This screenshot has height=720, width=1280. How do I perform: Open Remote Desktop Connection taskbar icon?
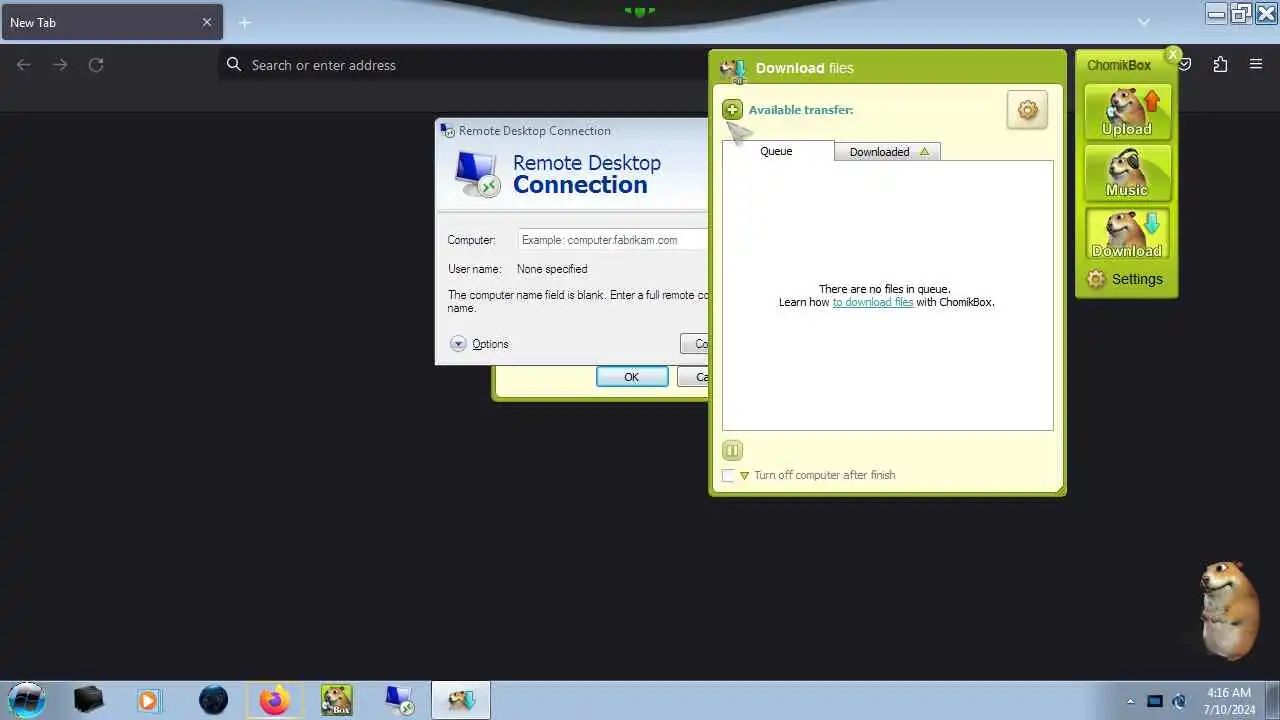[399, 700]
